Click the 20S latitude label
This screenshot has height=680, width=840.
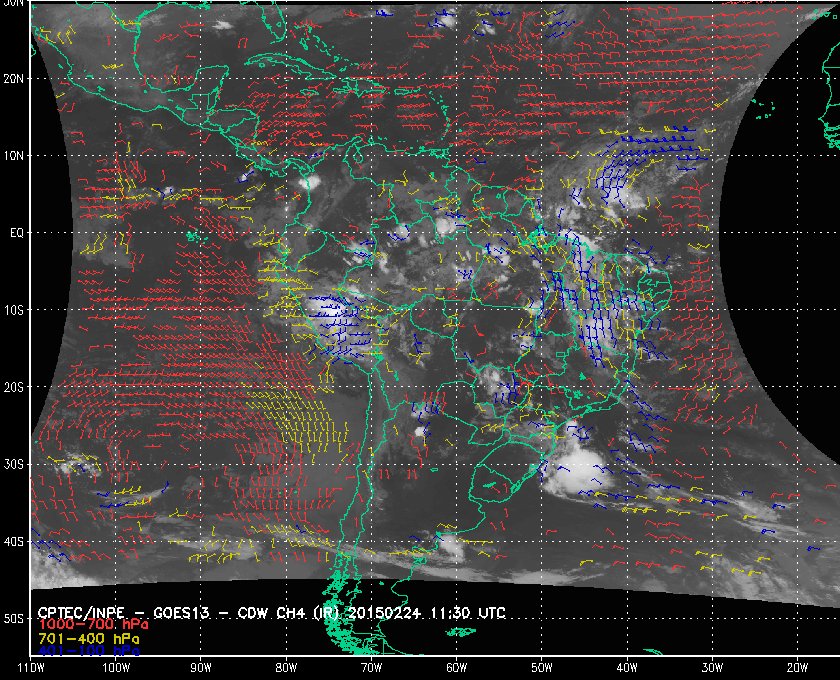(13, 387)
